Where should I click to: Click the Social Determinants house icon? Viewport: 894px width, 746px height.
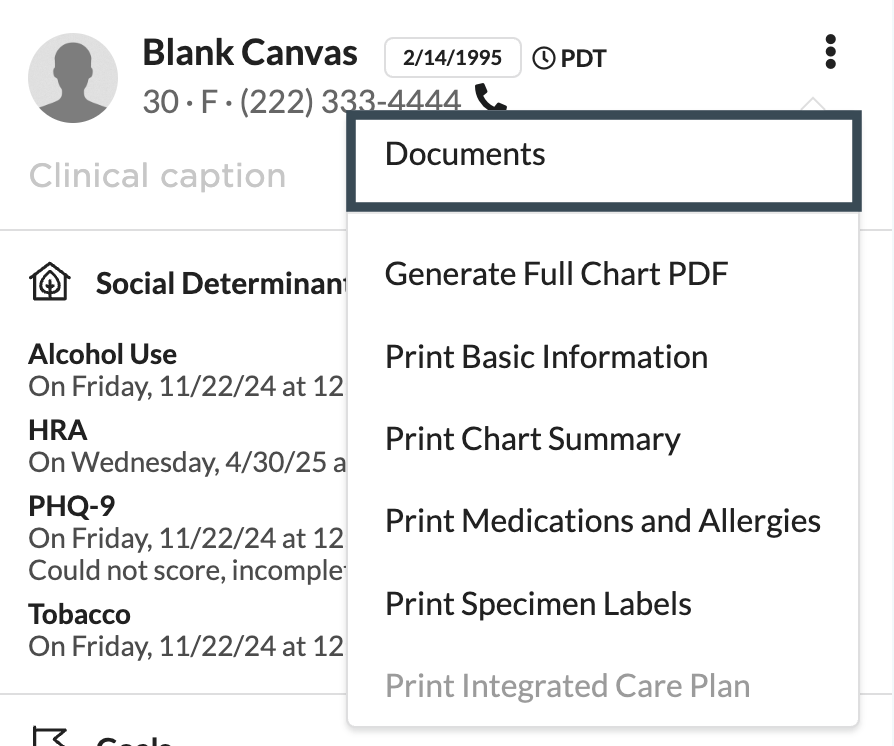pos(51,284)
